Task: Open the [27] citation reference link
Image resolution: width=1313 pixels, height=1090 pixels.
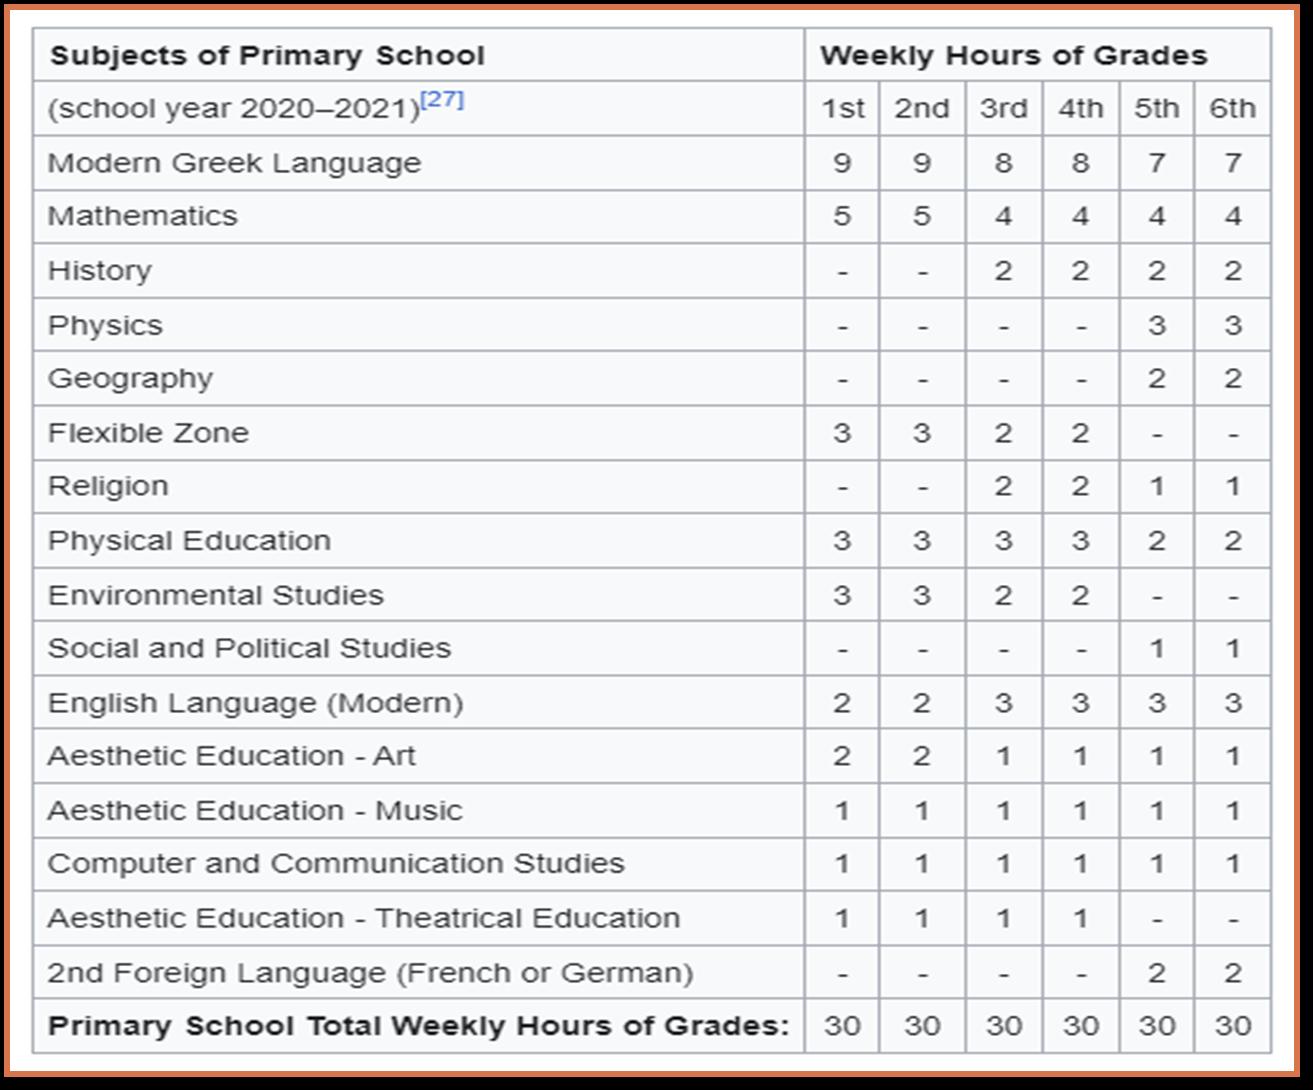Action: (x=442, y=100)
